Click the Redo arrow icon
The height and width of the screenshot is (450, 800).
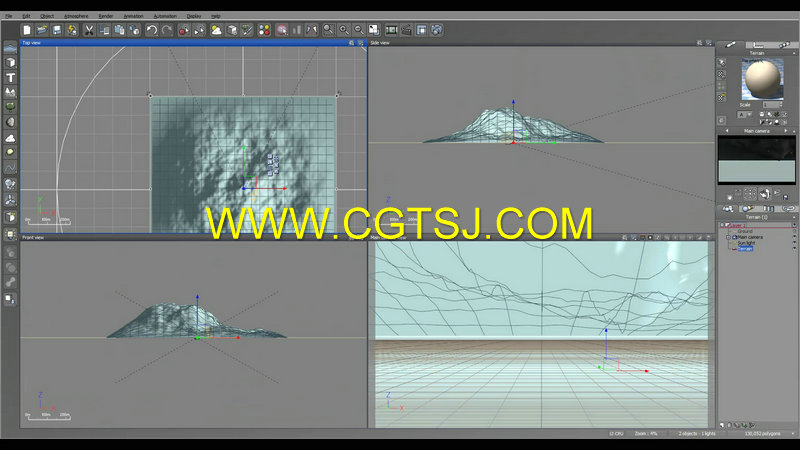click(167, 30)
